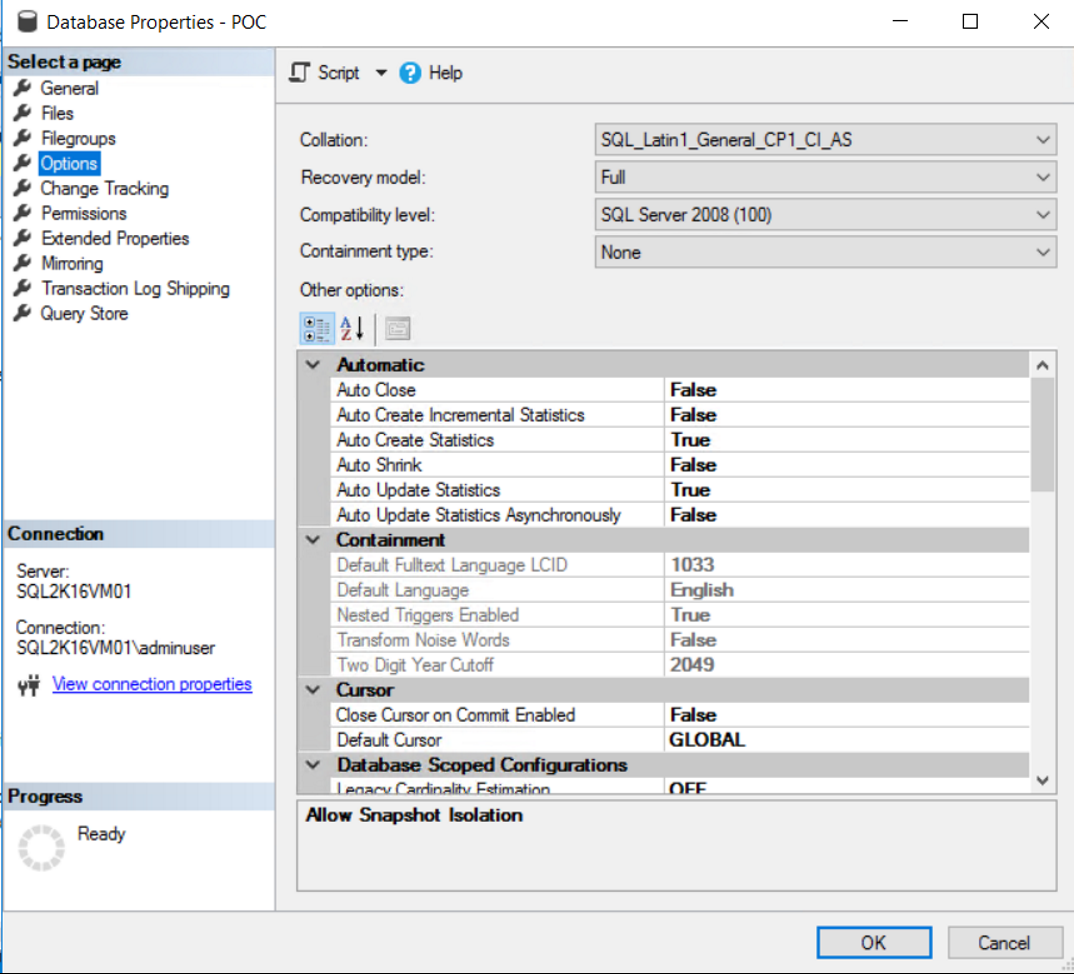Open the Script dropdown arrow
This screenshot has height=974, width=1074.
(x=381, y=73)
